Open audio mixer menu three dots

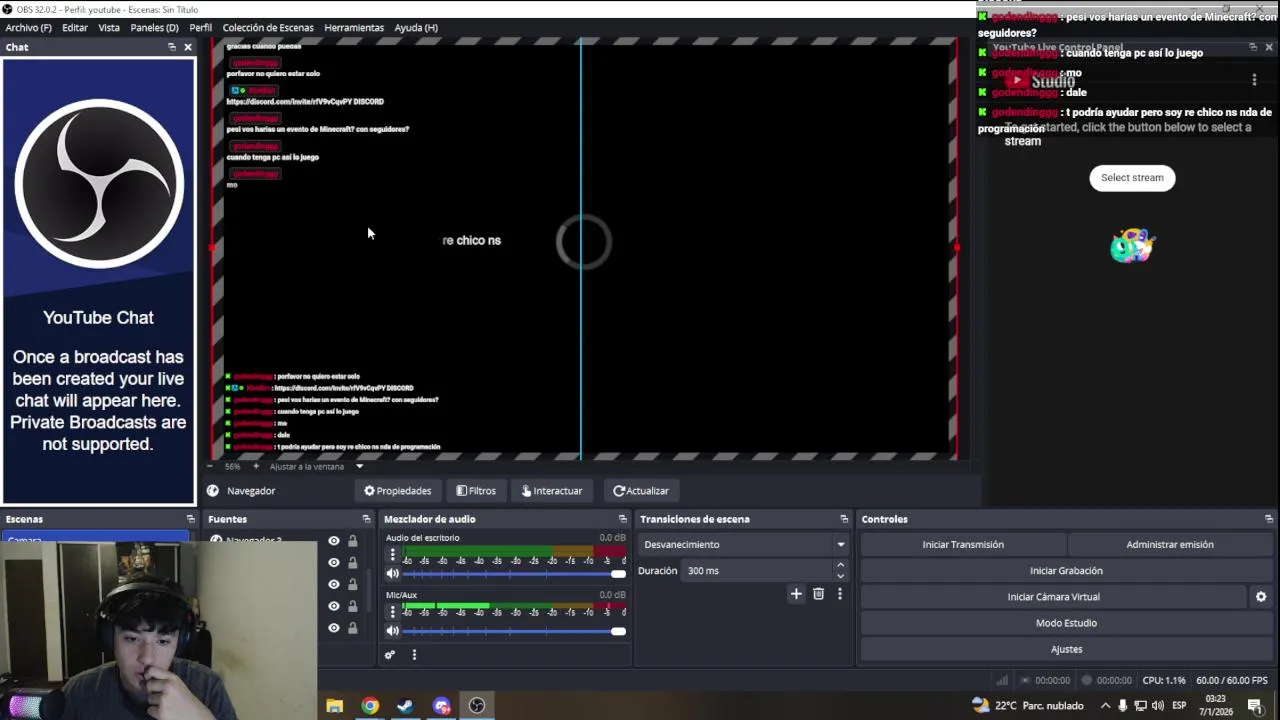[x=414, y=655]
